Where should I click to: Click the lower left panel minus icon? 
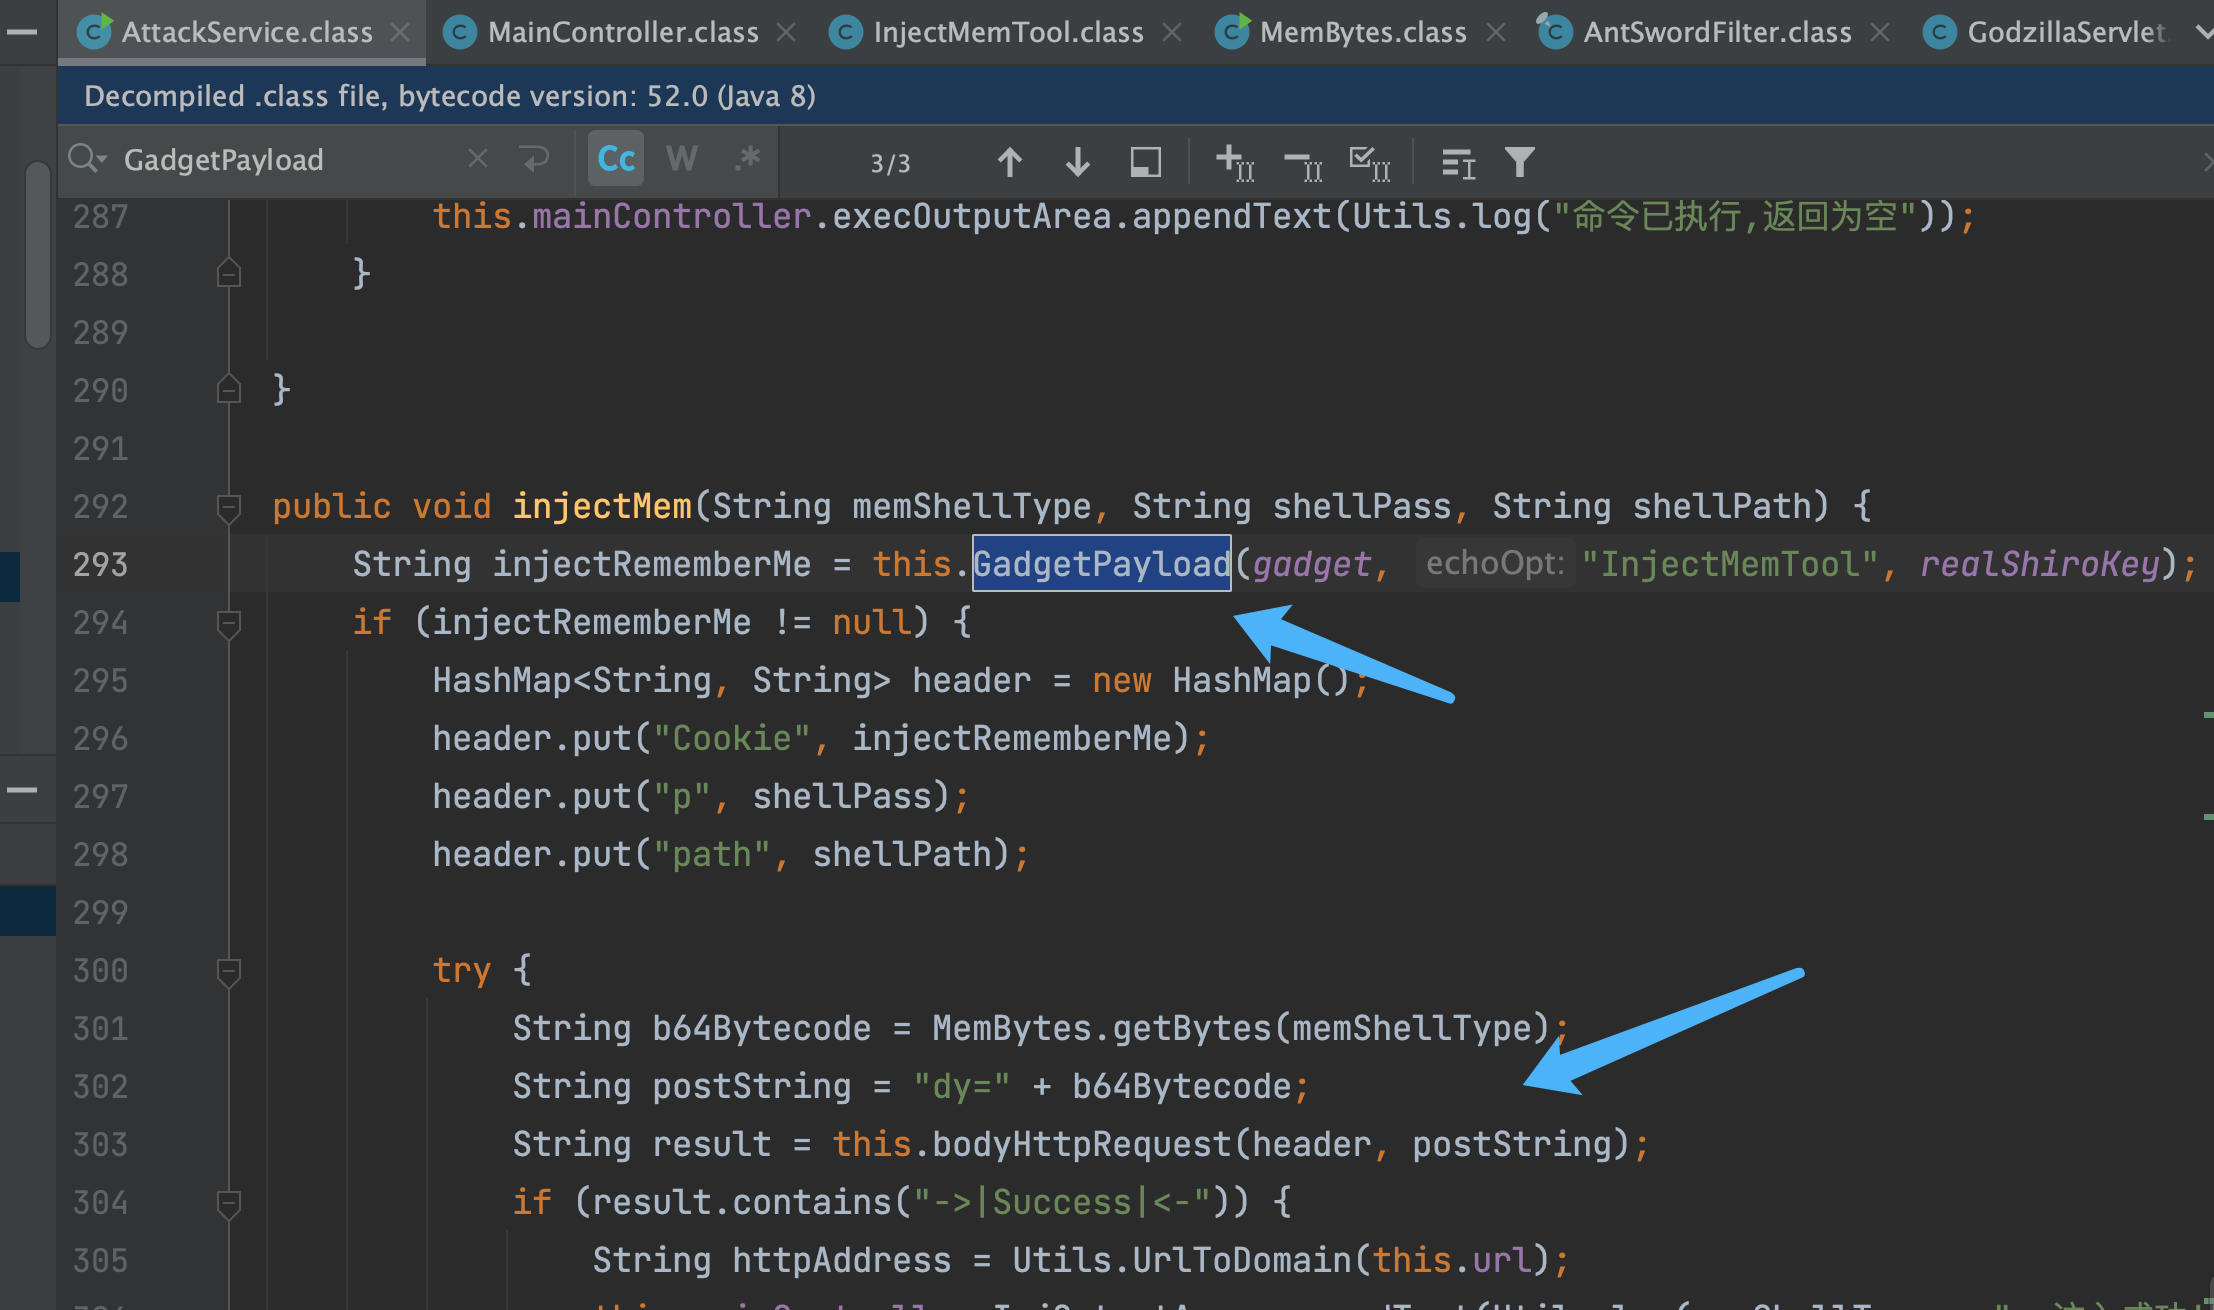22,790
